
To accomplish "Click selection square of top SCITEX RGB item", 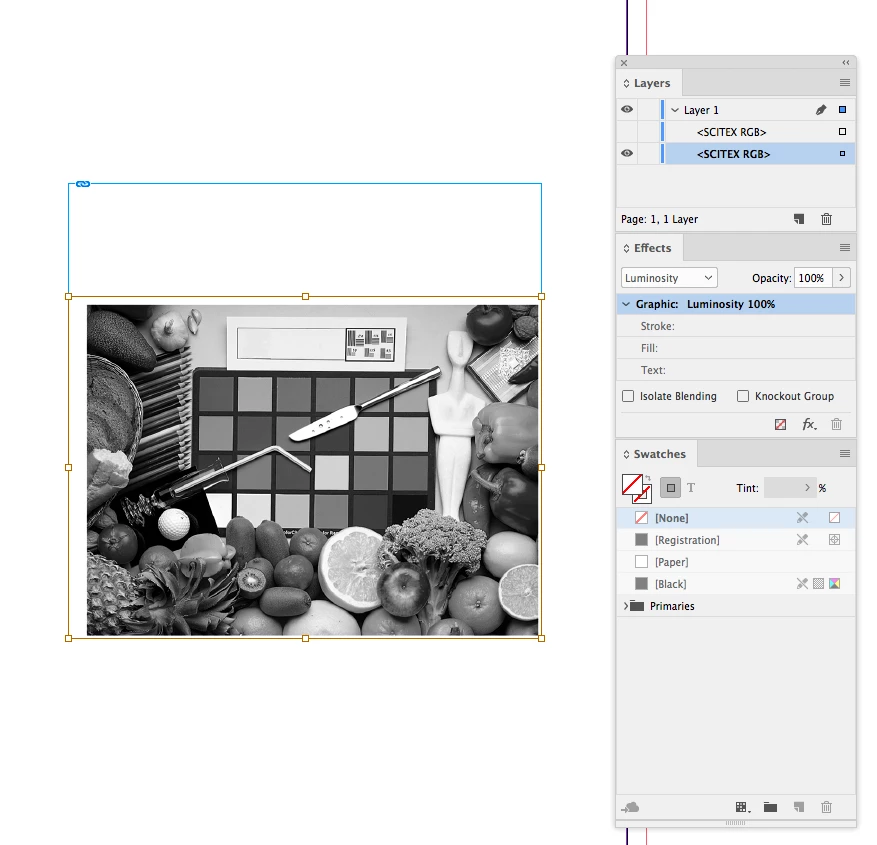I will (x=842, y=132).
